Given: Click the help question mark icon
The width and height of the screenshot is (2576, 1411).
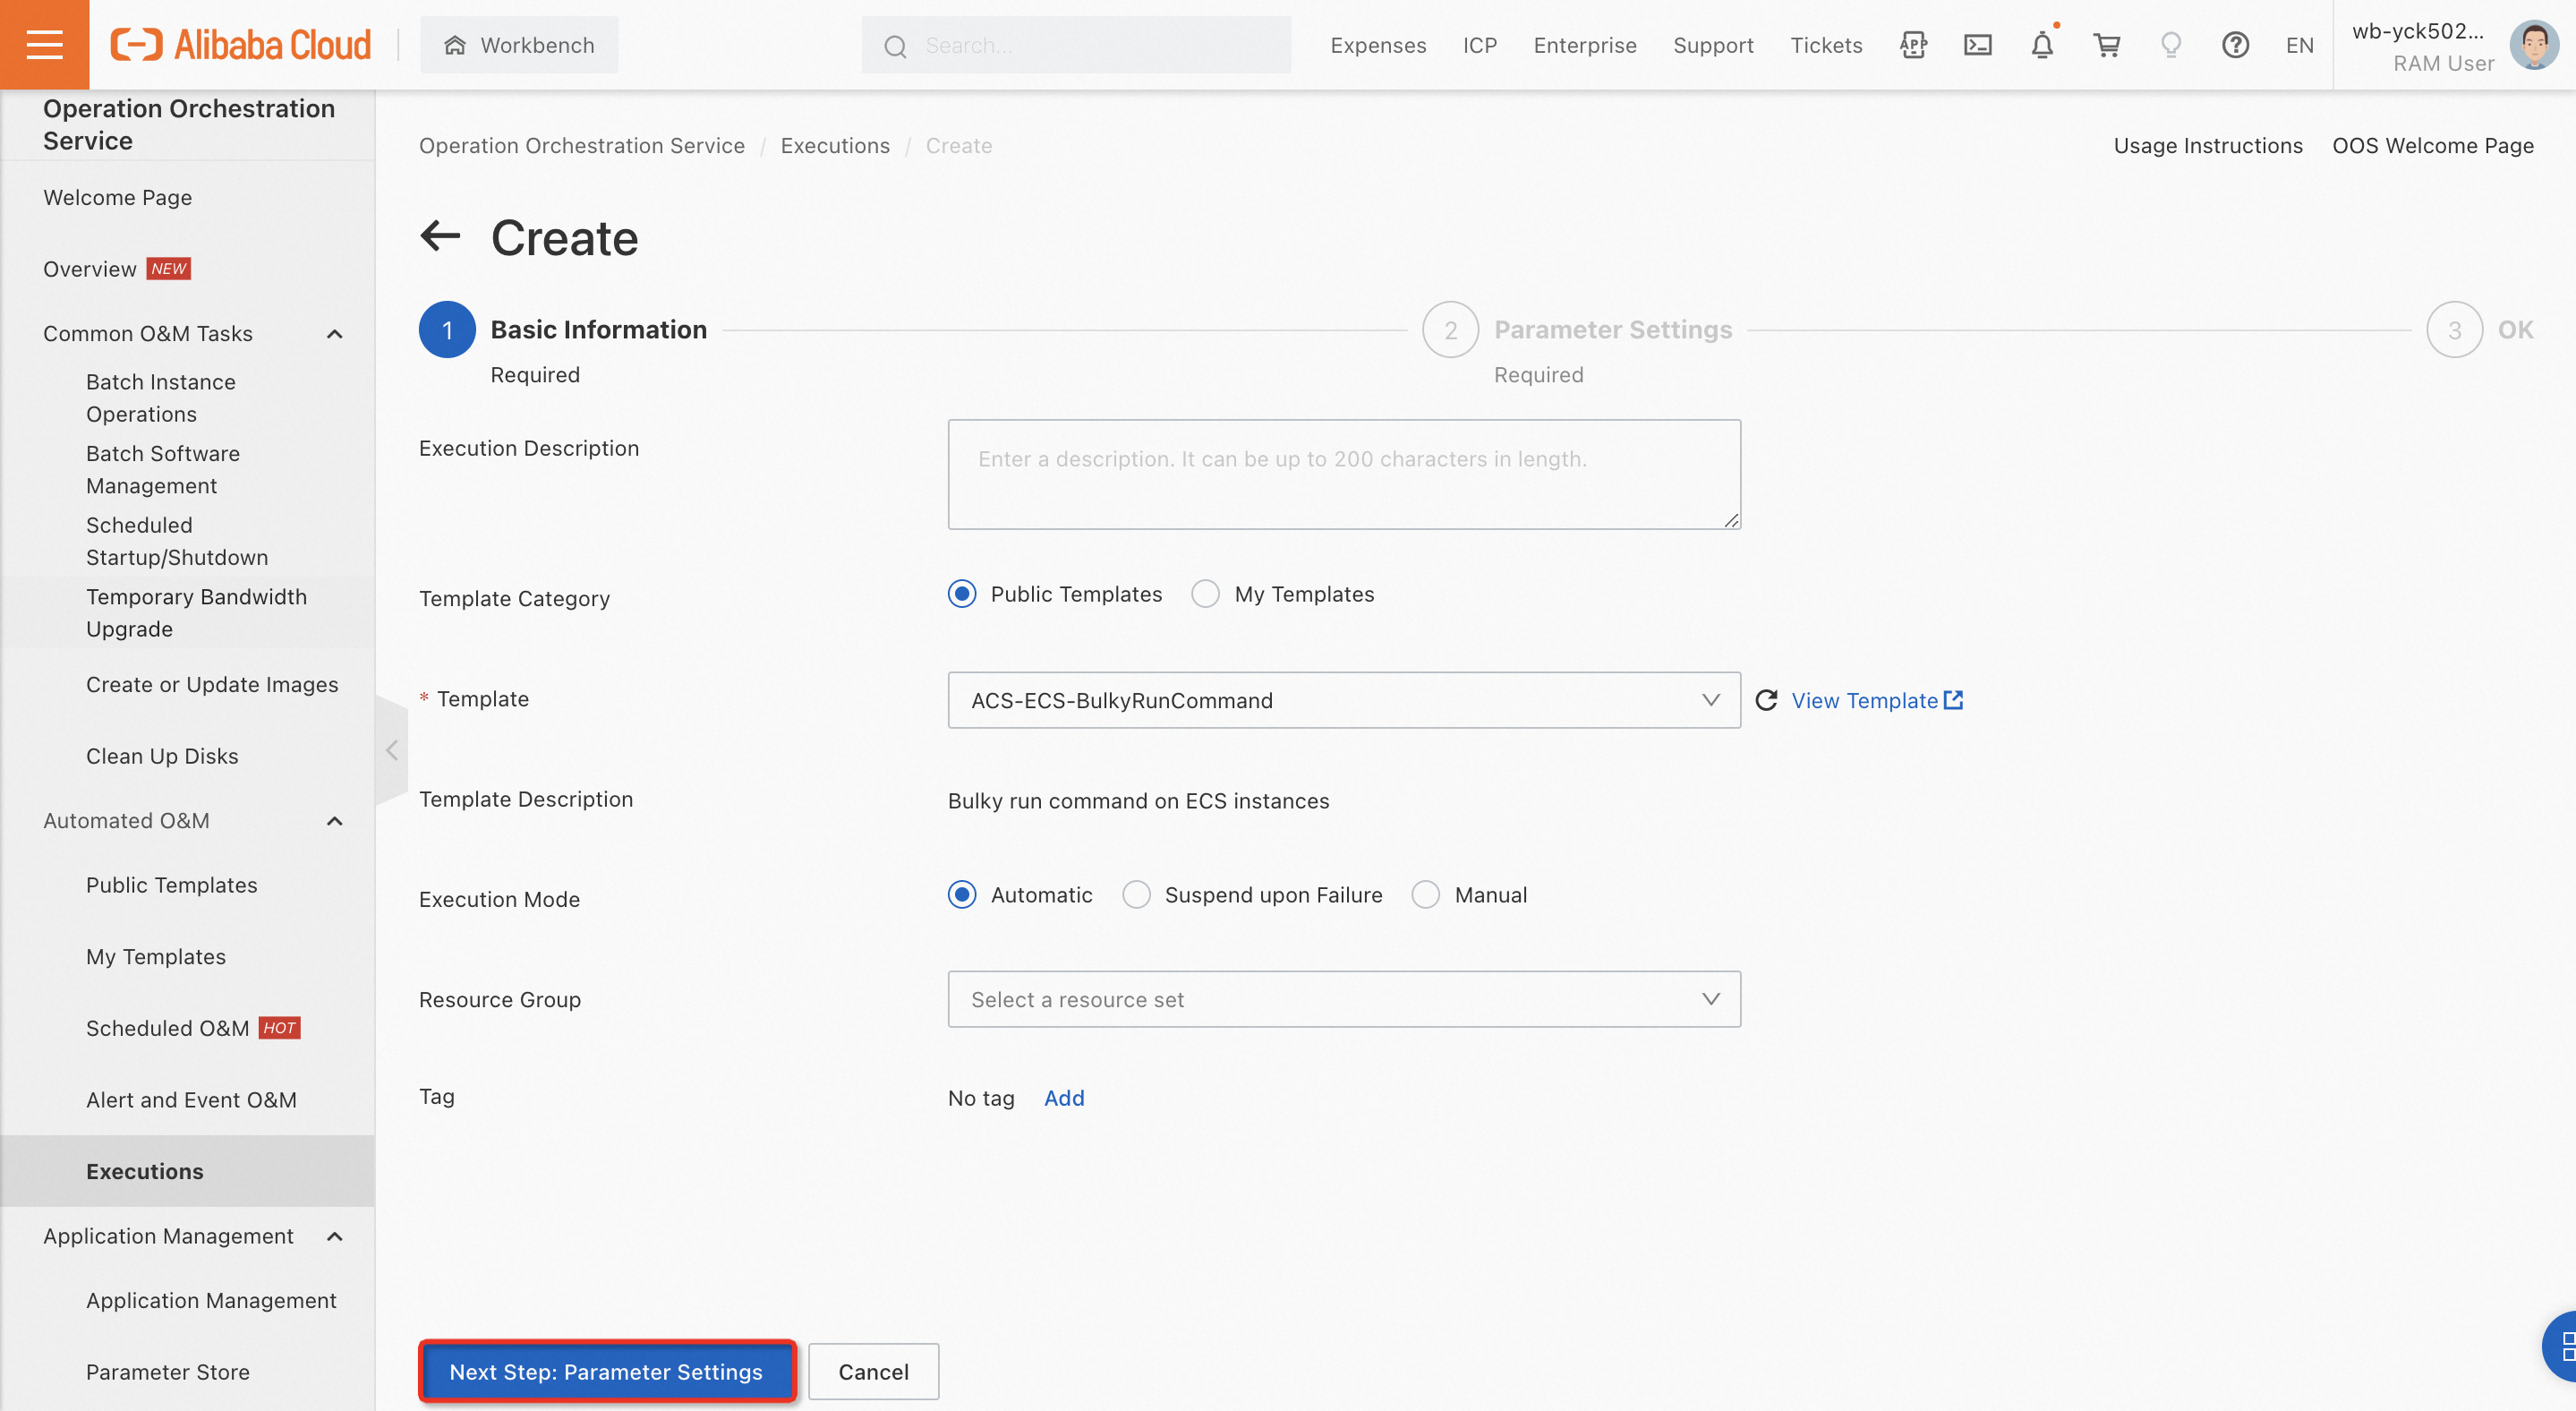Looking at the screenshot, I should pyautogui.click(x=2235, y=45).
